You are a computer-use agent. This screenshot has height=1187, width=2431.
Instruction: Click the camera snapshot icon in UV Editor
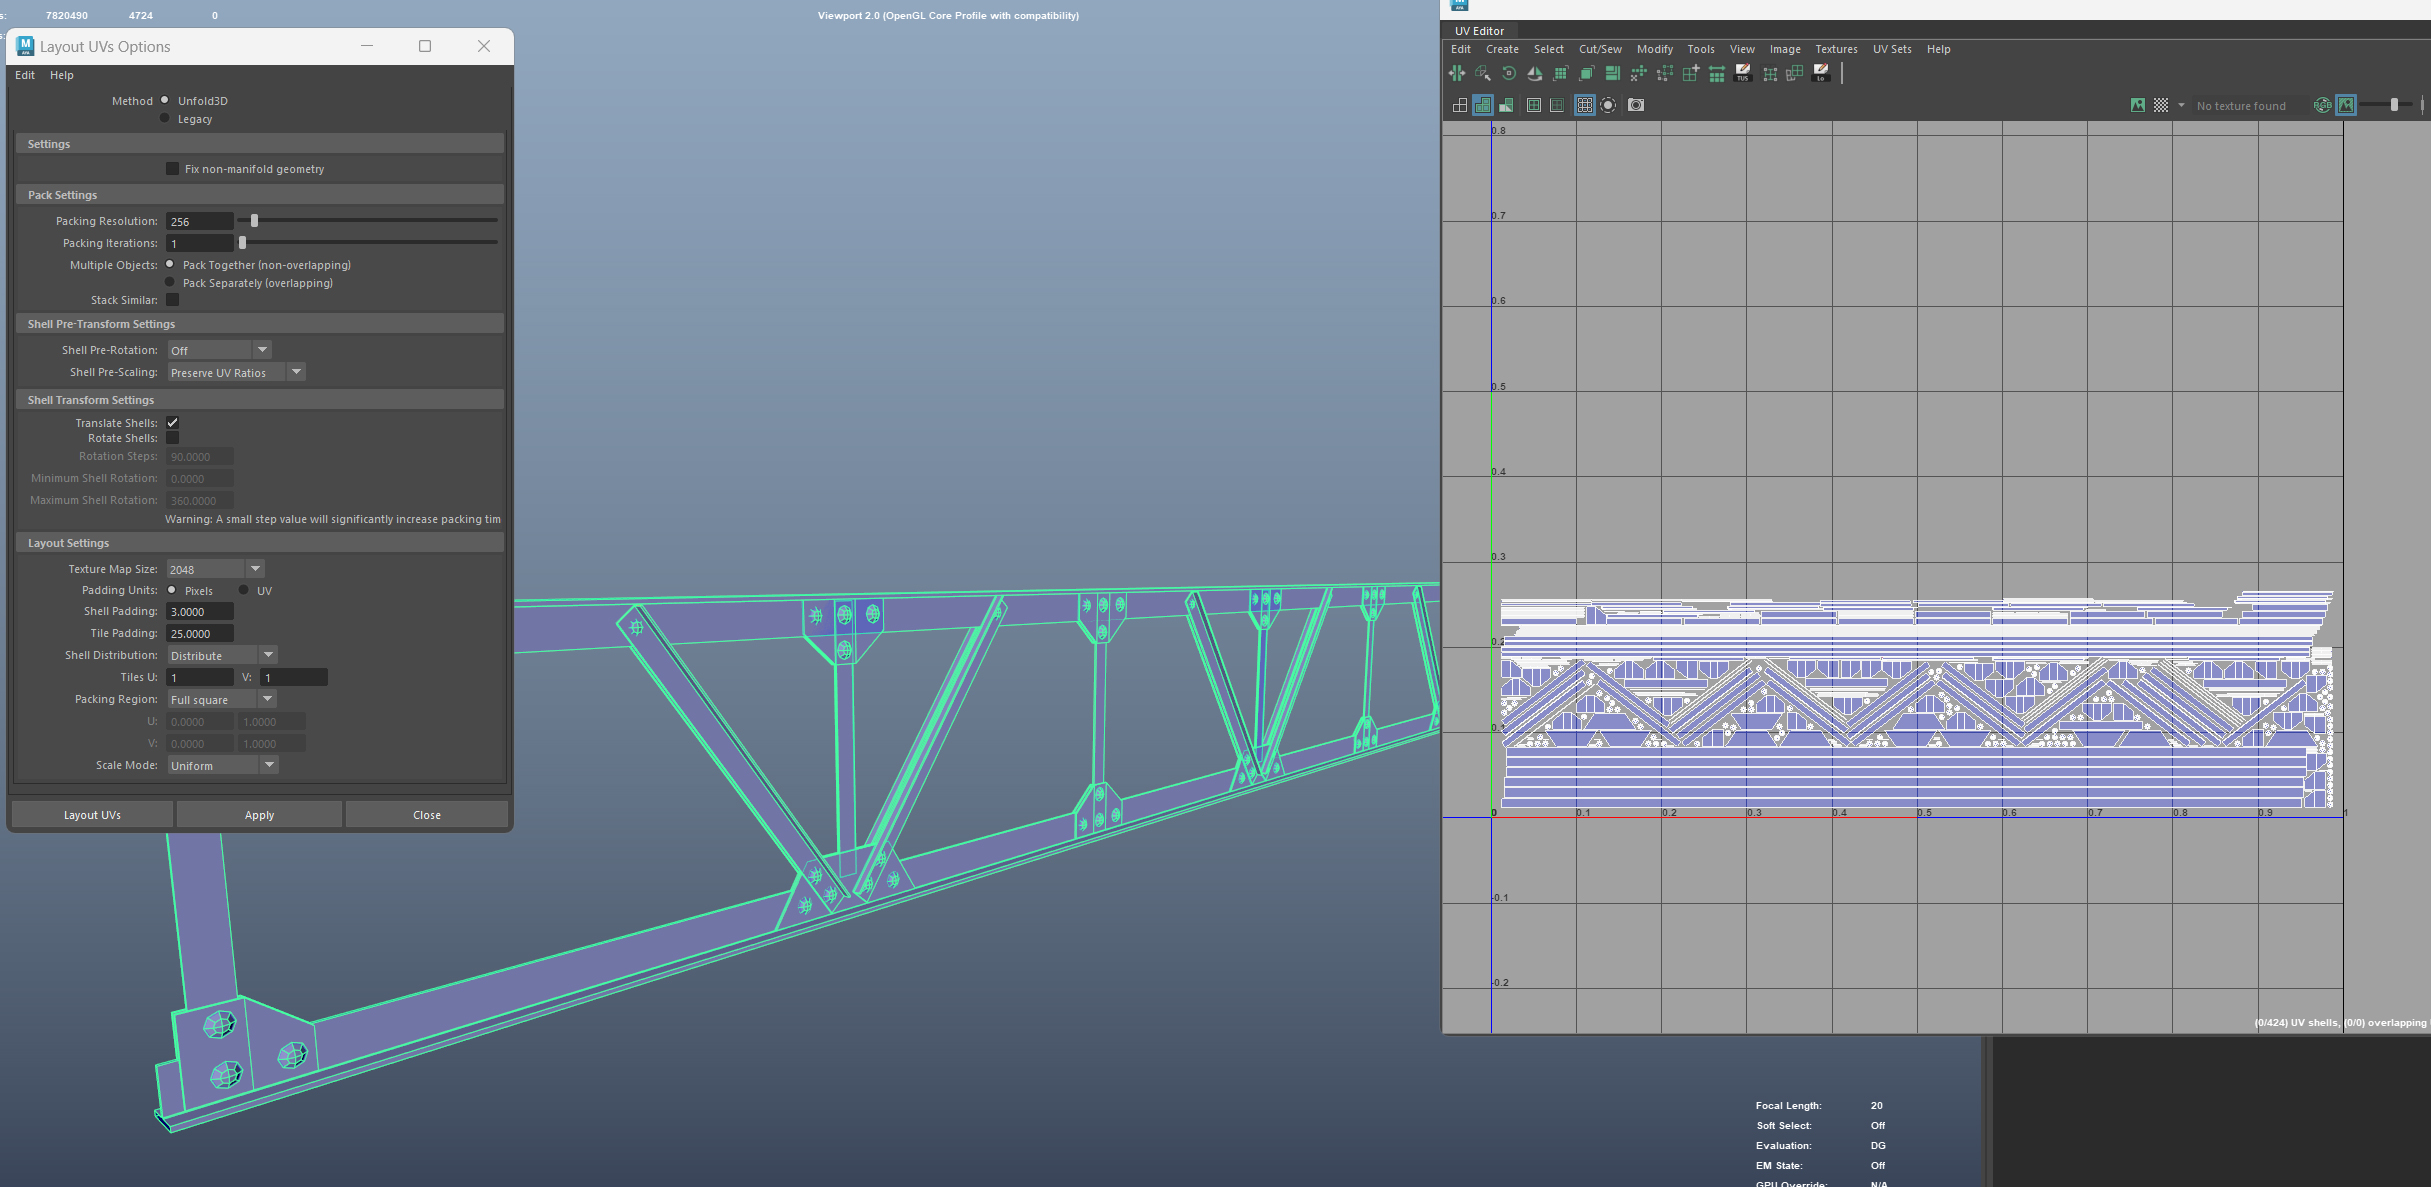tap(1636, 105)
